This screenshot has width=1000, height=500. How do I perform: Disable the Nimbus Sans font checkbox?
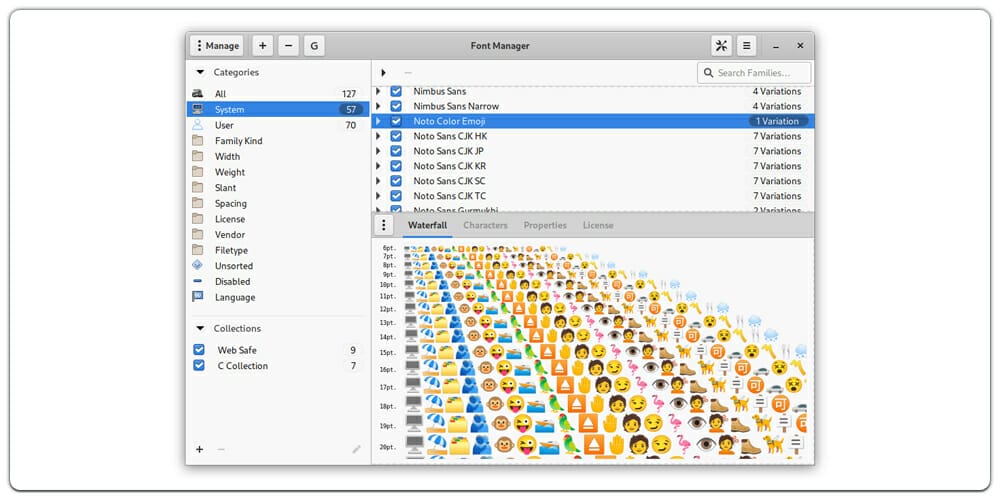[x=396, y=91]
